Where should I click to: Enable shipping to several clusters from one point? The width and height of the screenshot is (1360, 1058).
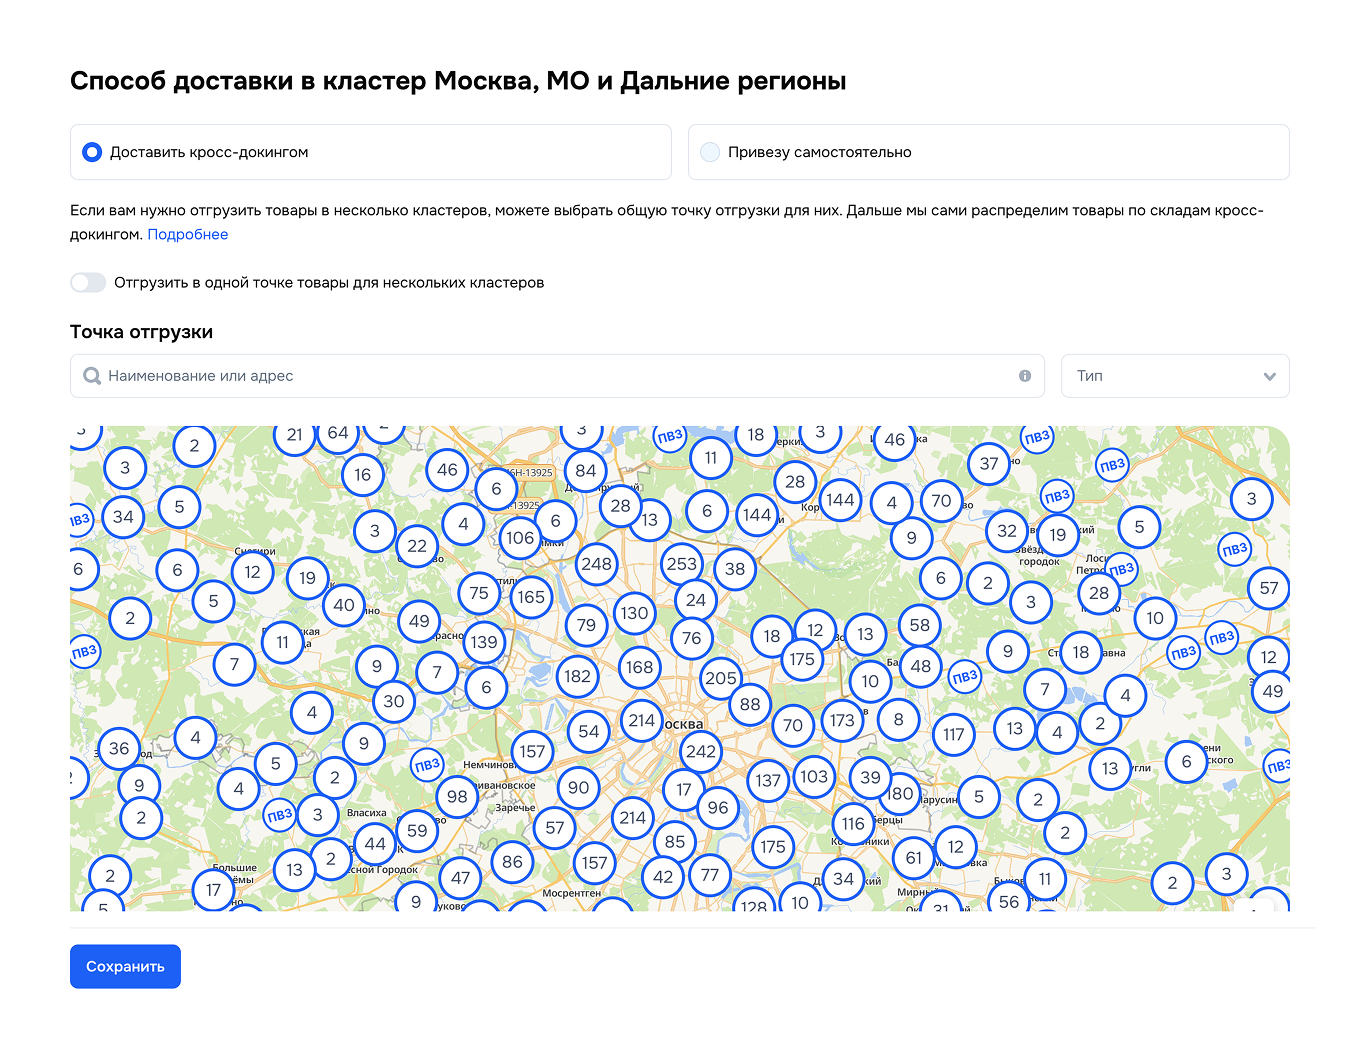[88, 283]
